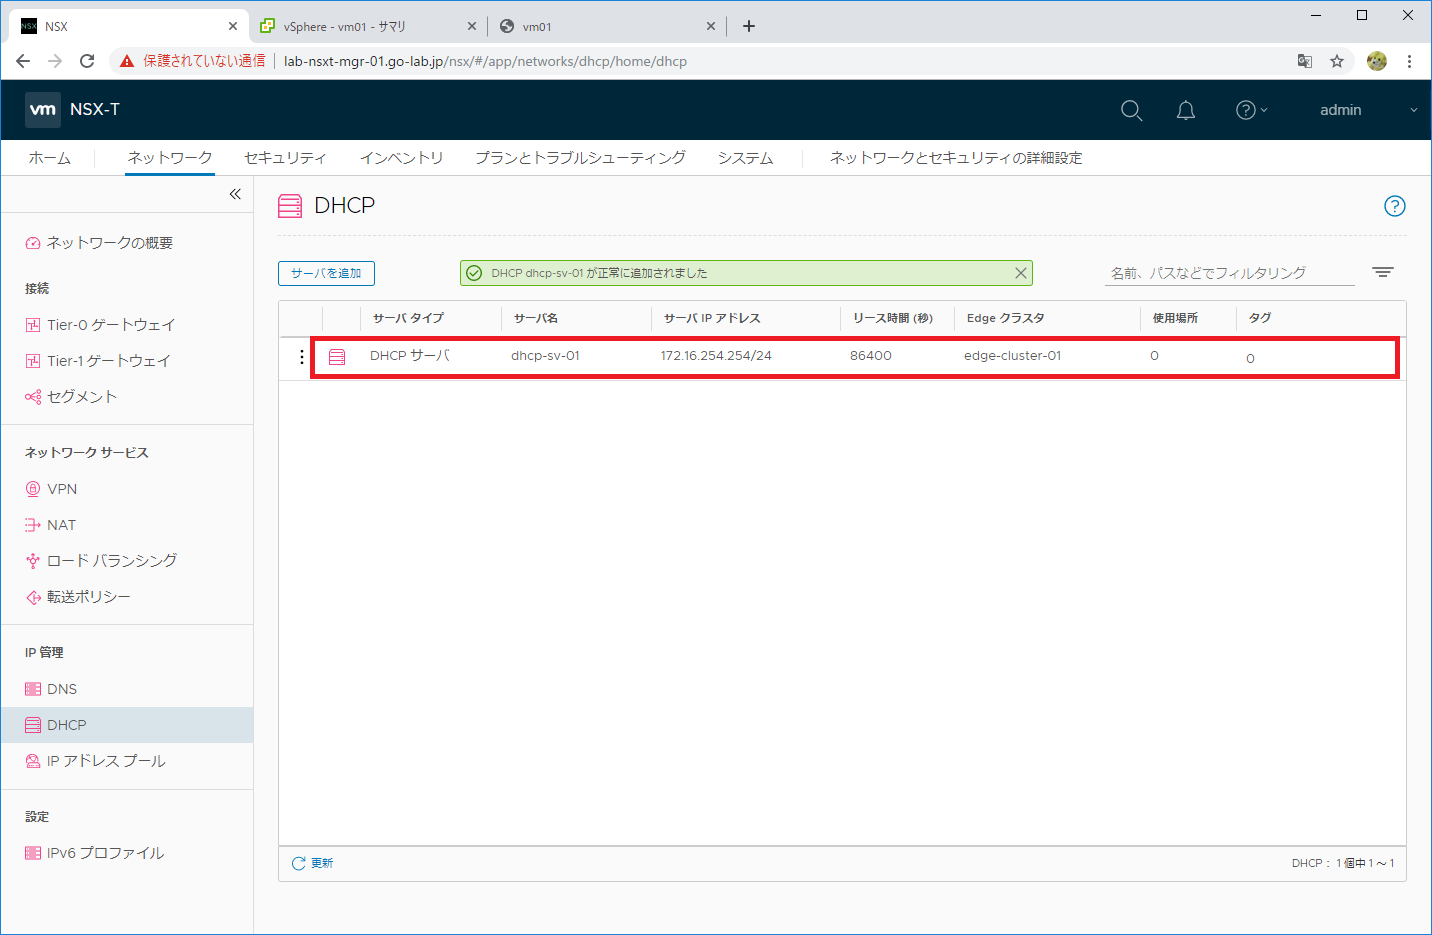Viewport: 1432px width, 935px height.
Task: Click the browser forward arrow
Action: pos(55,61)
